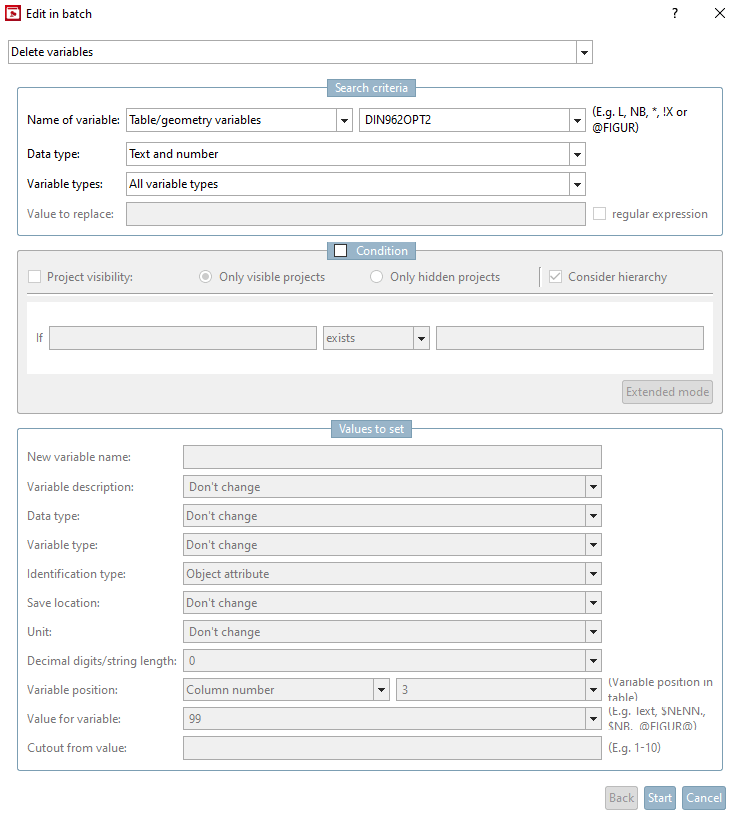
Task: Toggle the Project visibility checkbox
Action: [35, 277]
